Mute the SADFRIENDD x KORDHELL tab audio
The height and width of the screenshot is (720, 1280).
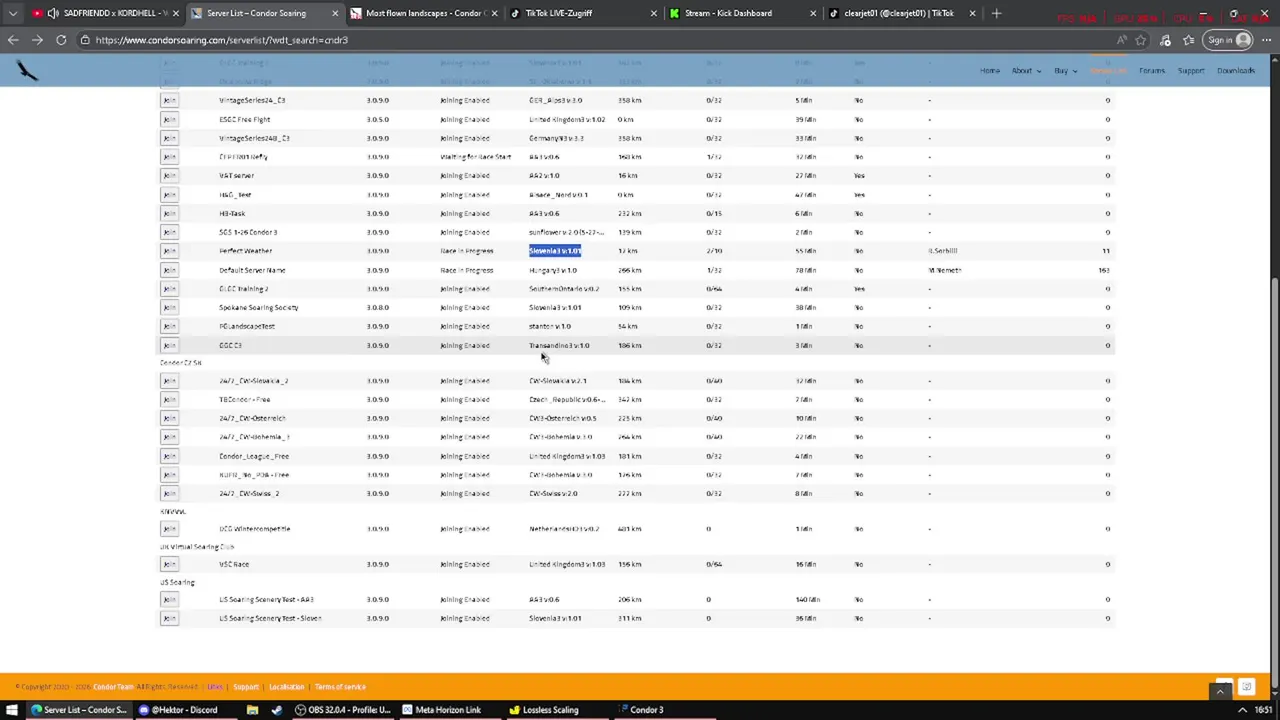click(x=52, y=13)
